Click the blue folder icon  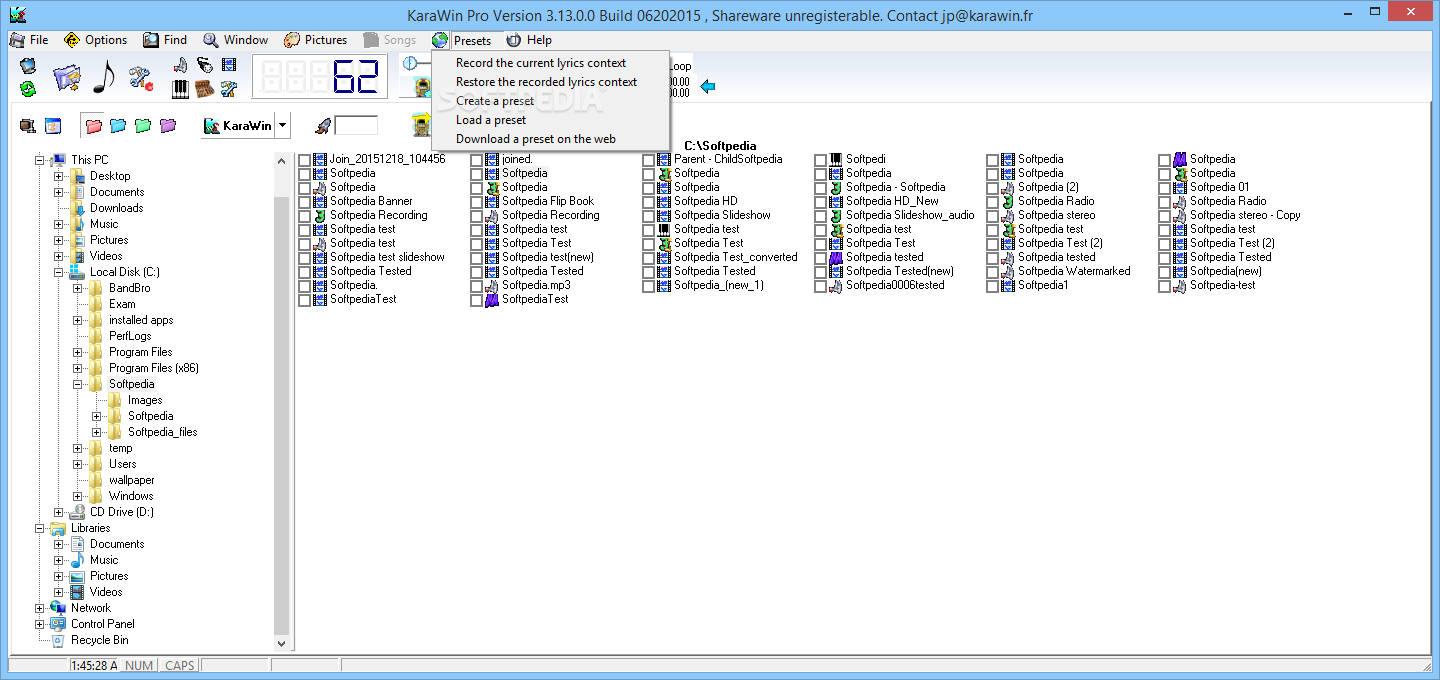click(118, 126)
